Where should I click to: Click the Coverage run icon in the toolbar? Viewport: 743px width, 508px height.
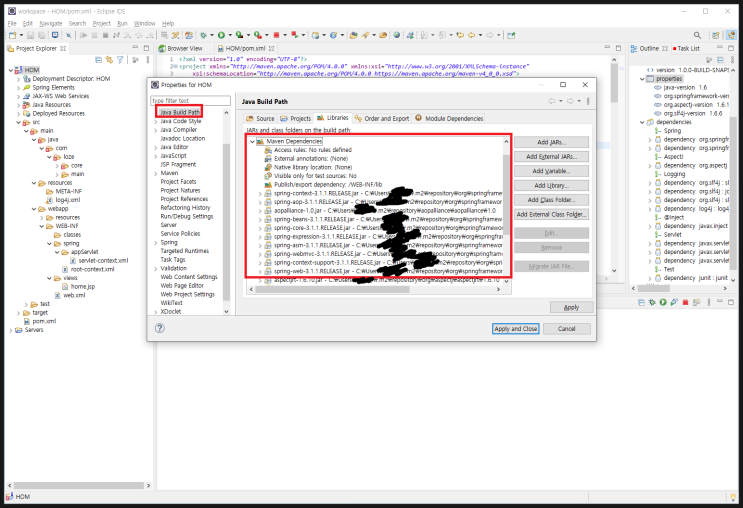pos(240,35)
